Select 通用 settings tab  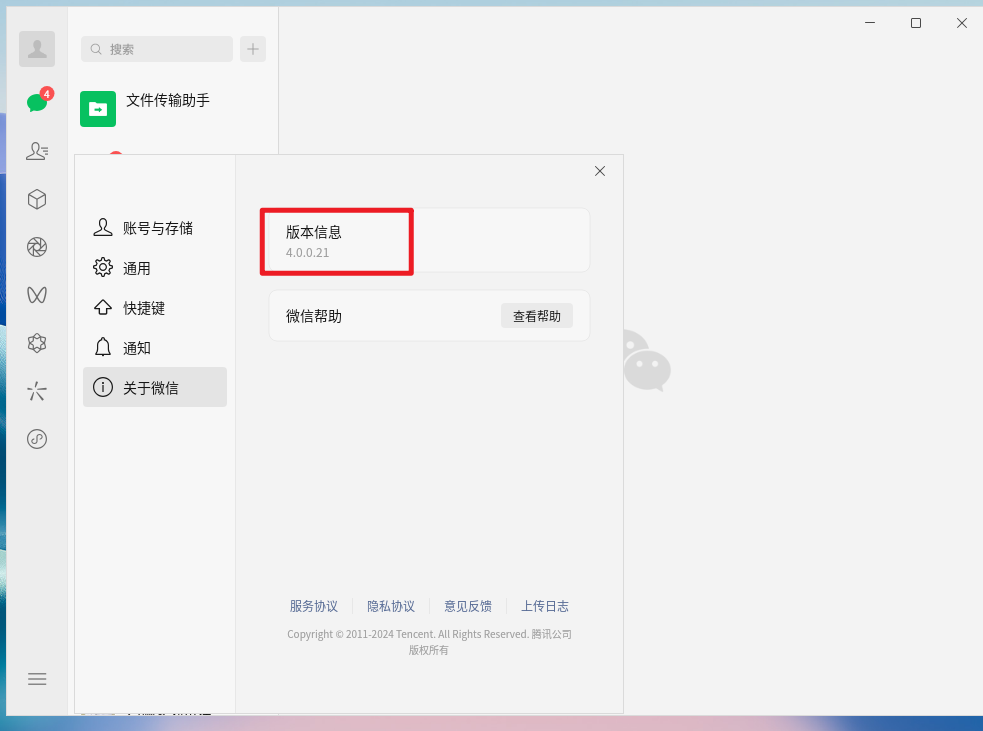(x=155, y=268)
